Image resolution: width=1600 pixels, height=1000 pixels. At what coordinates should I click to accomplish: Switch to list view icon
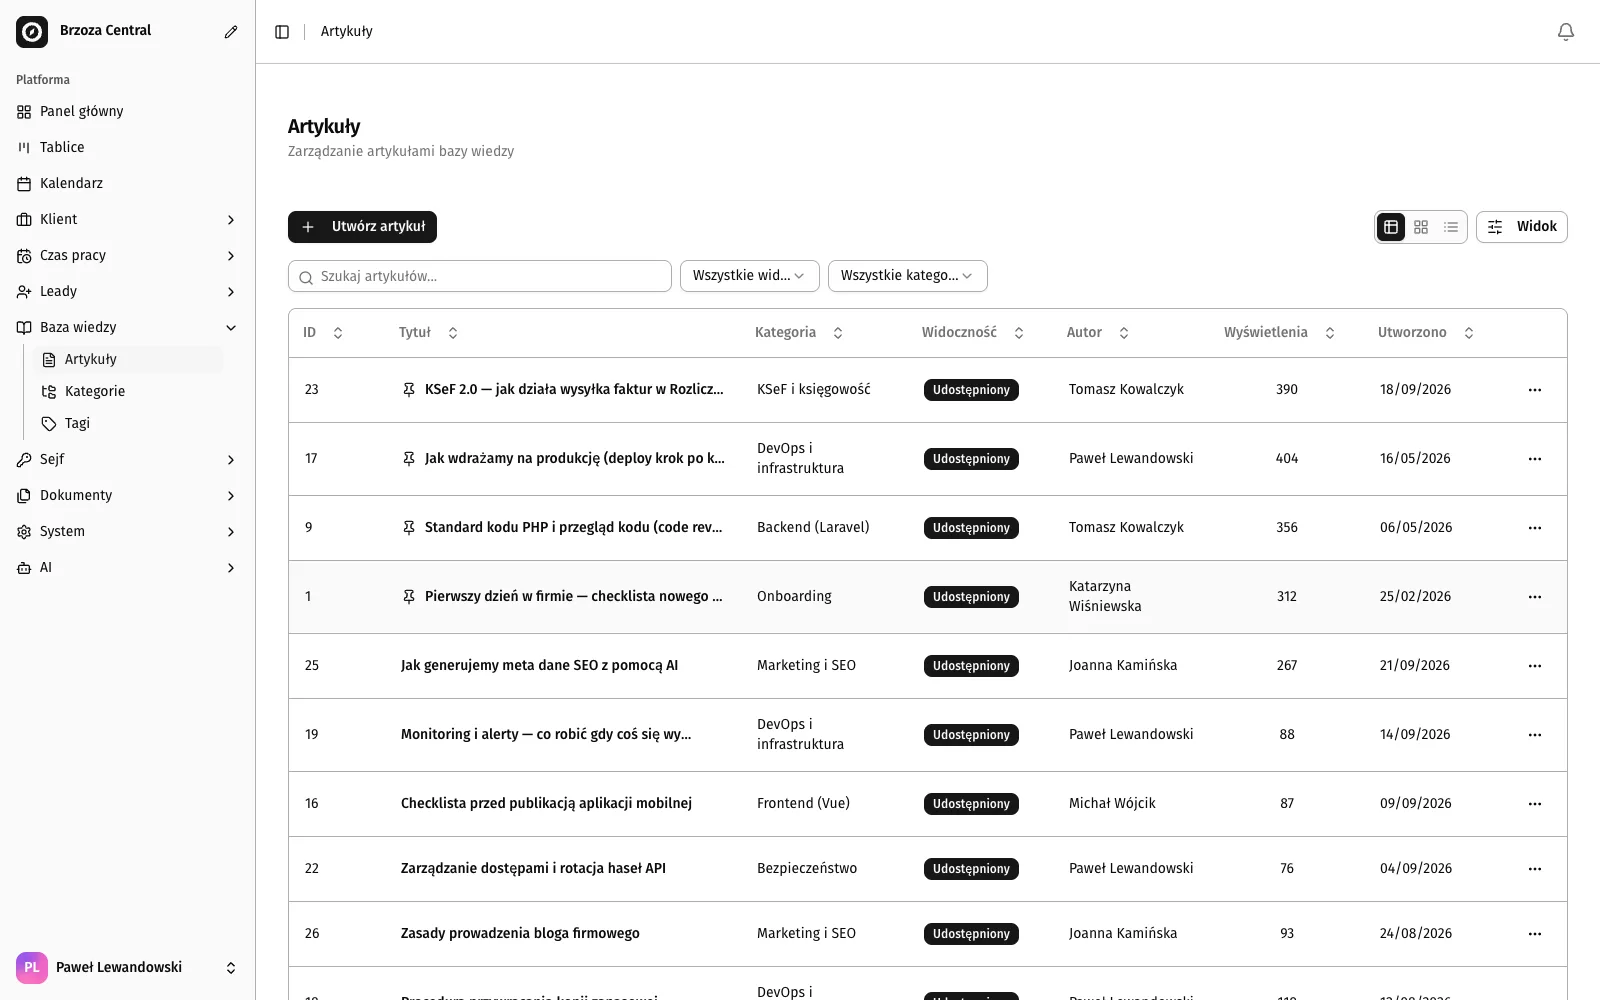click(1451, 227)
